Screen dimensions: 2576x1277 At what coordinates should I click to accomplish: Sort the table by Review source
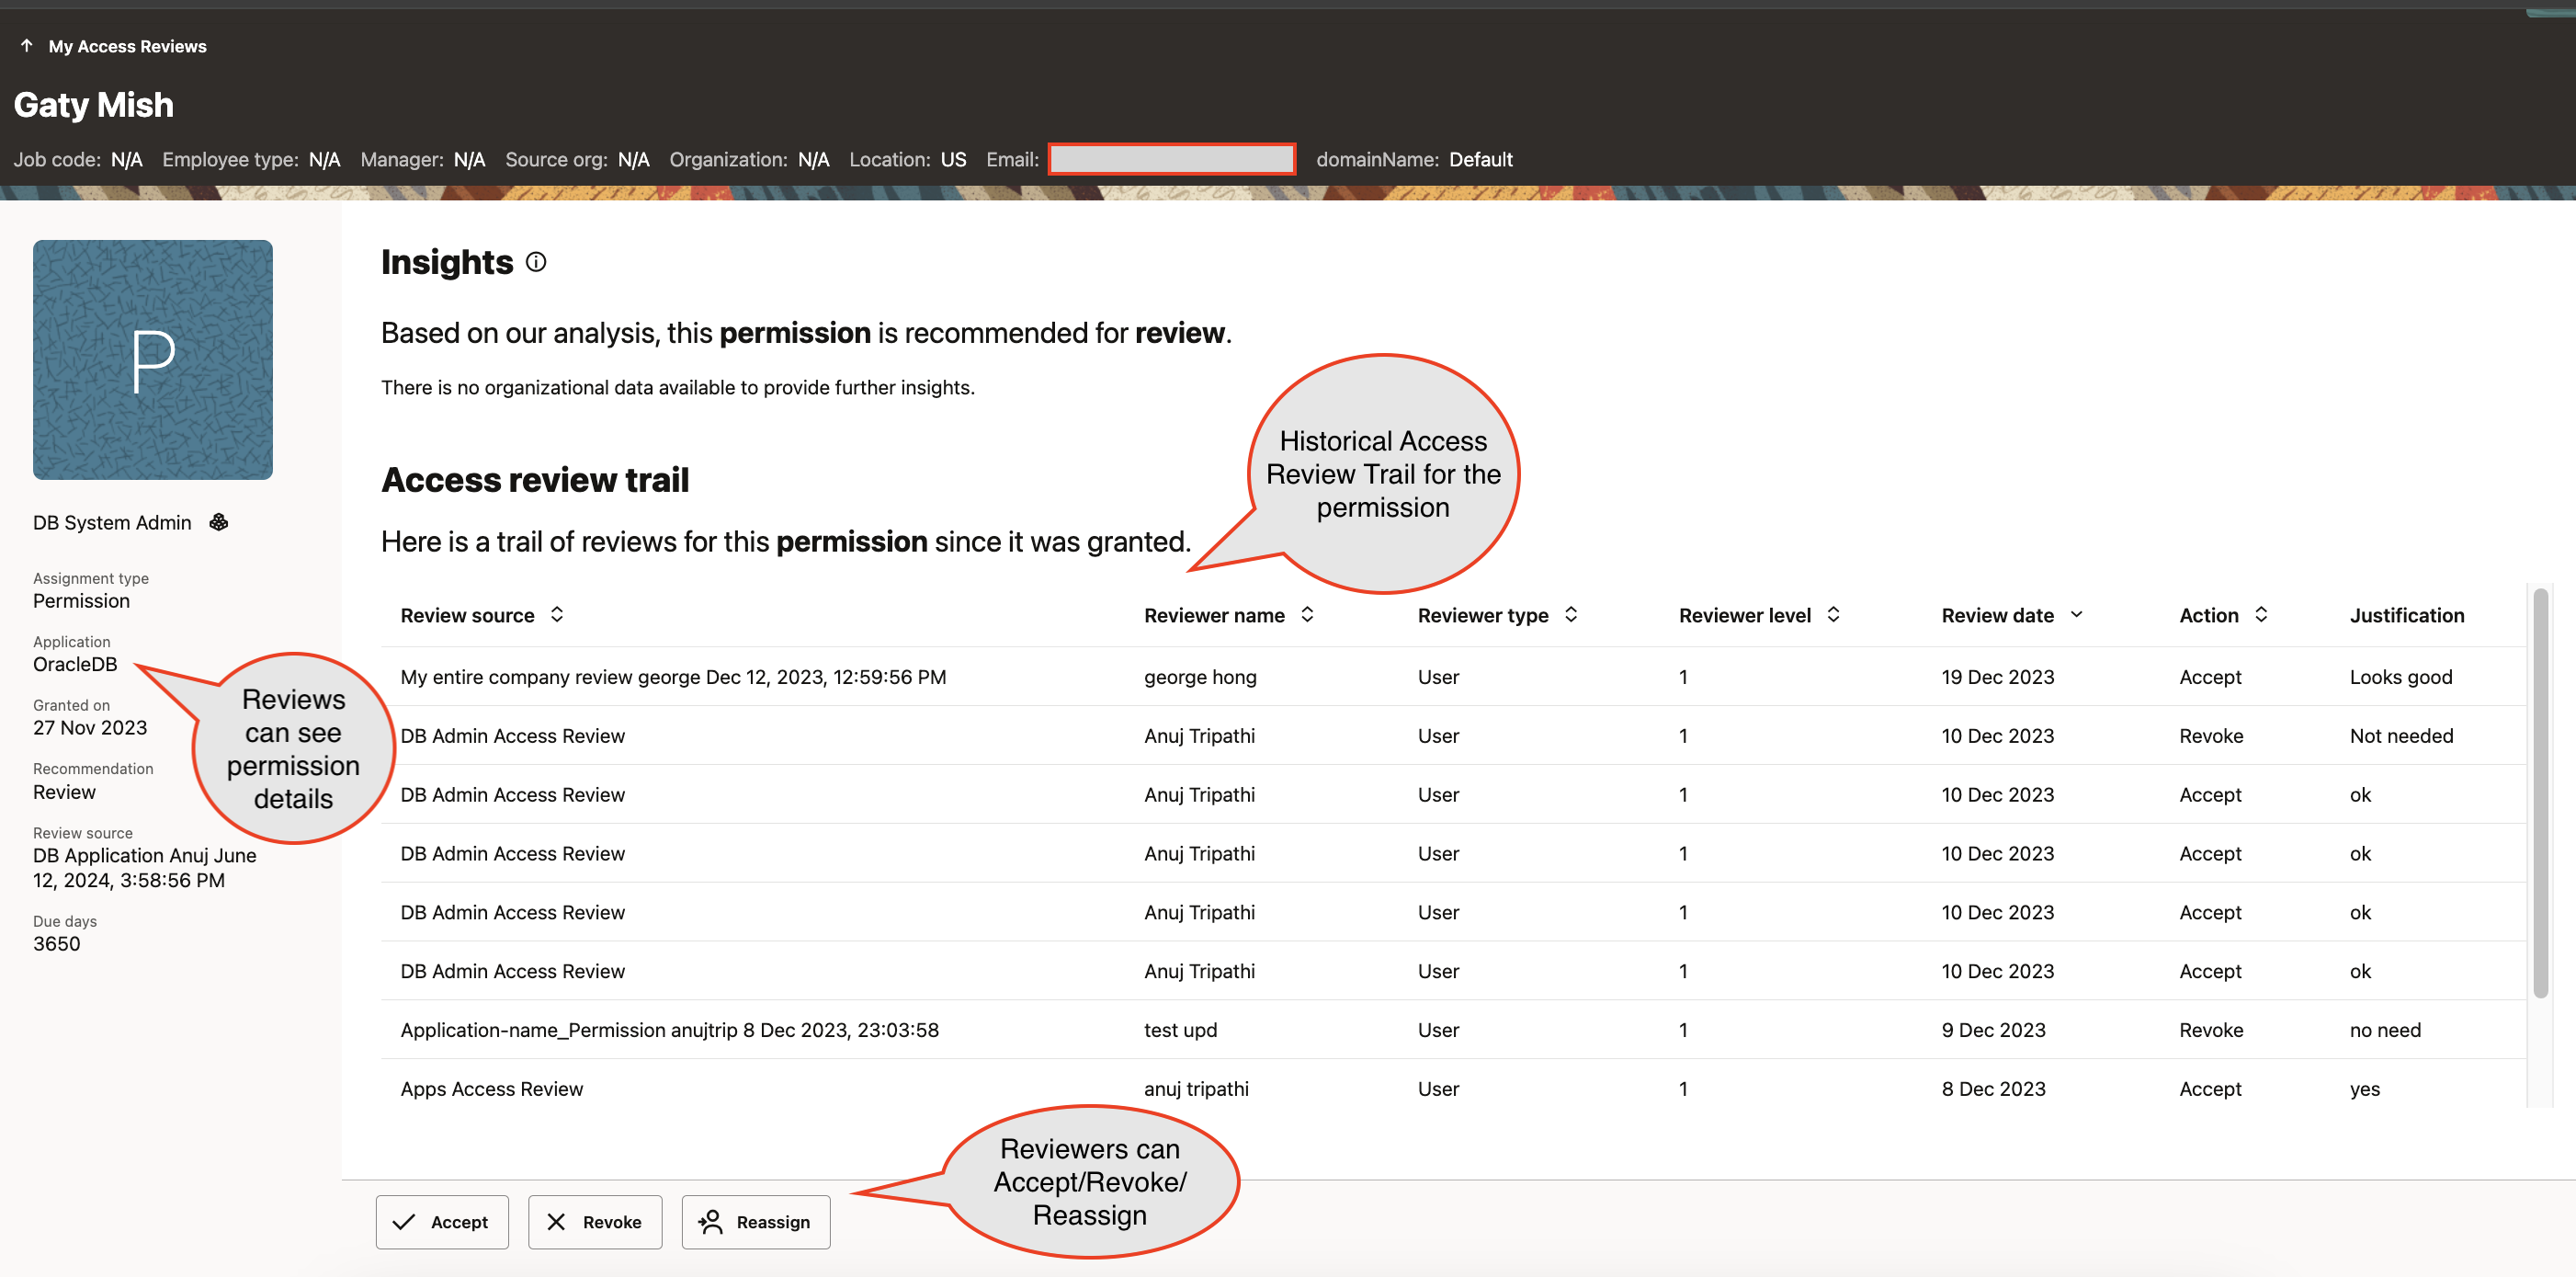[x=557, y=615]
